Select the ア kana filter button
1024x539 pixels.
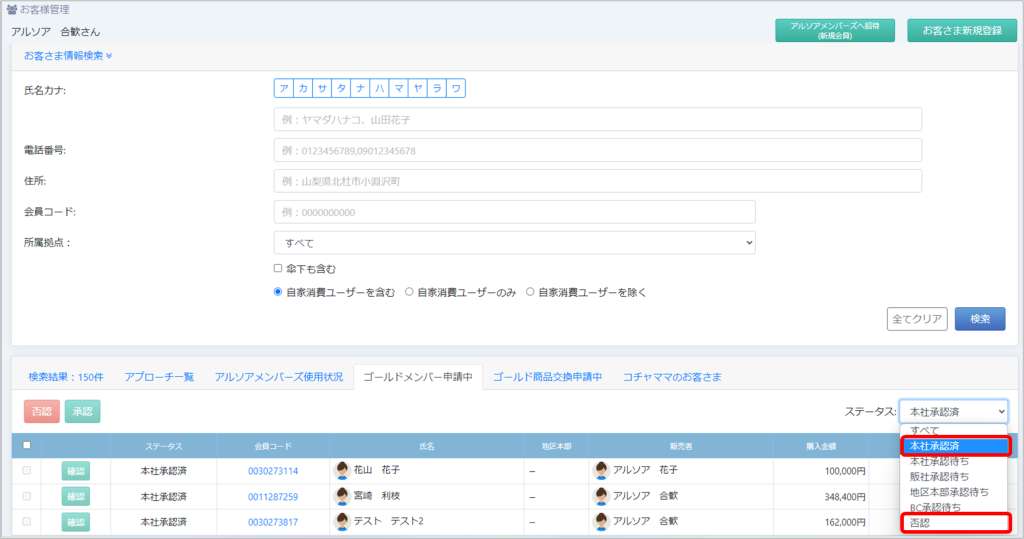(x=285, y=89)
